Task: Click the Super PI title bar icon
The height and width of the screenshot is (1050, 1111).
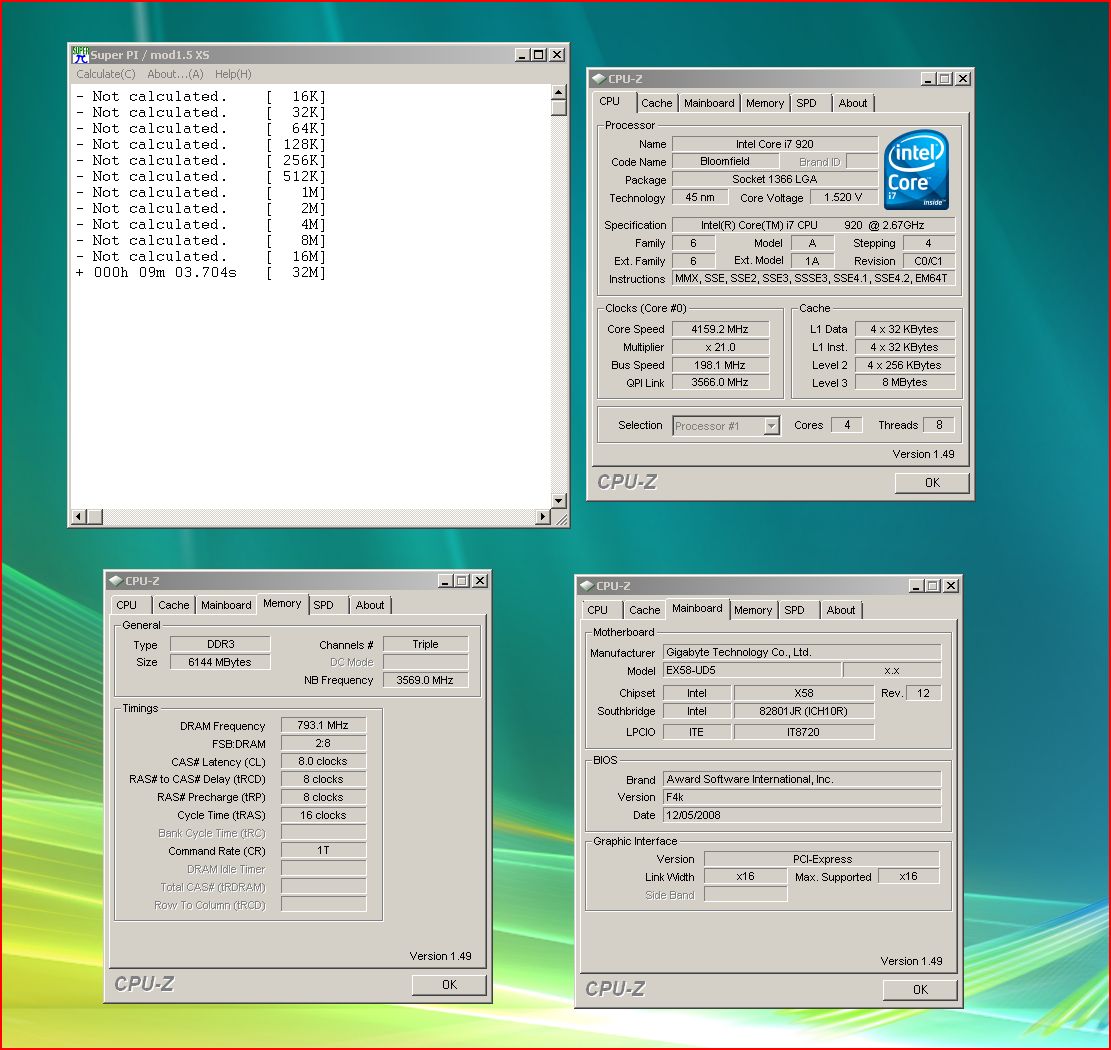Action: pyautogui.click(x=80, y=55)
